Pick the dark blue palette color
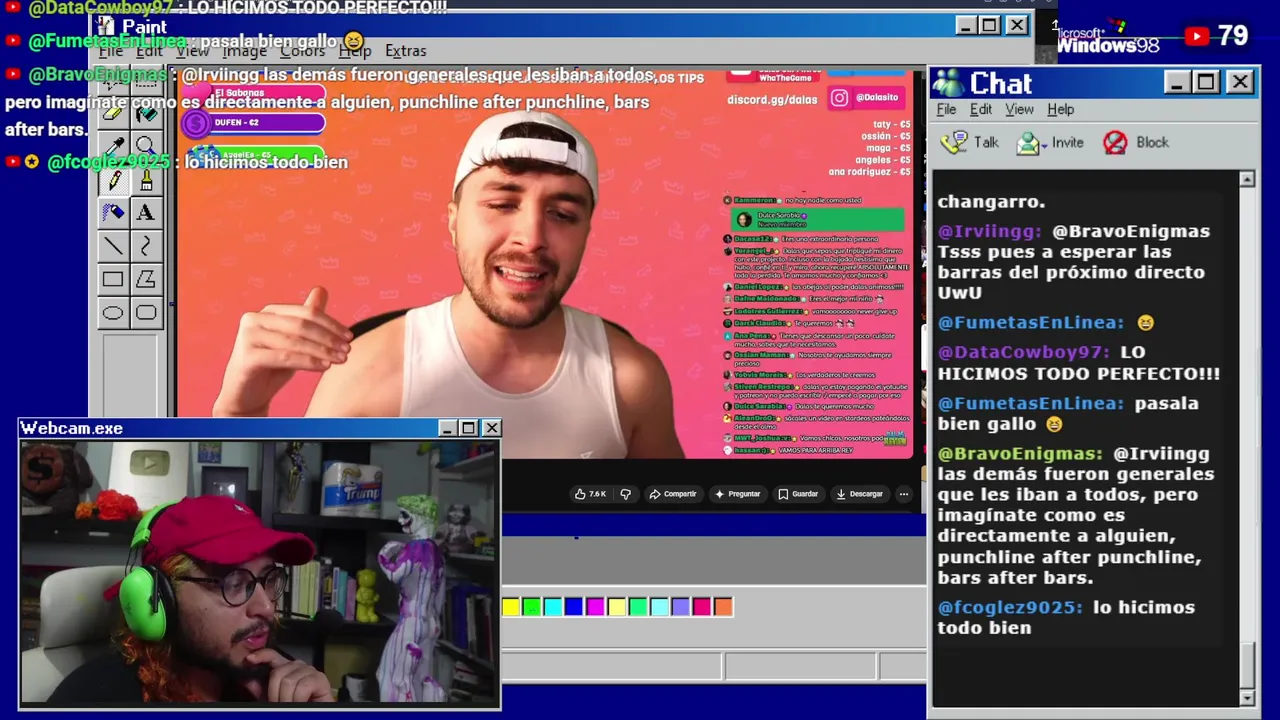The width and height of the screenshot is (1280, 720). [574, 607]
